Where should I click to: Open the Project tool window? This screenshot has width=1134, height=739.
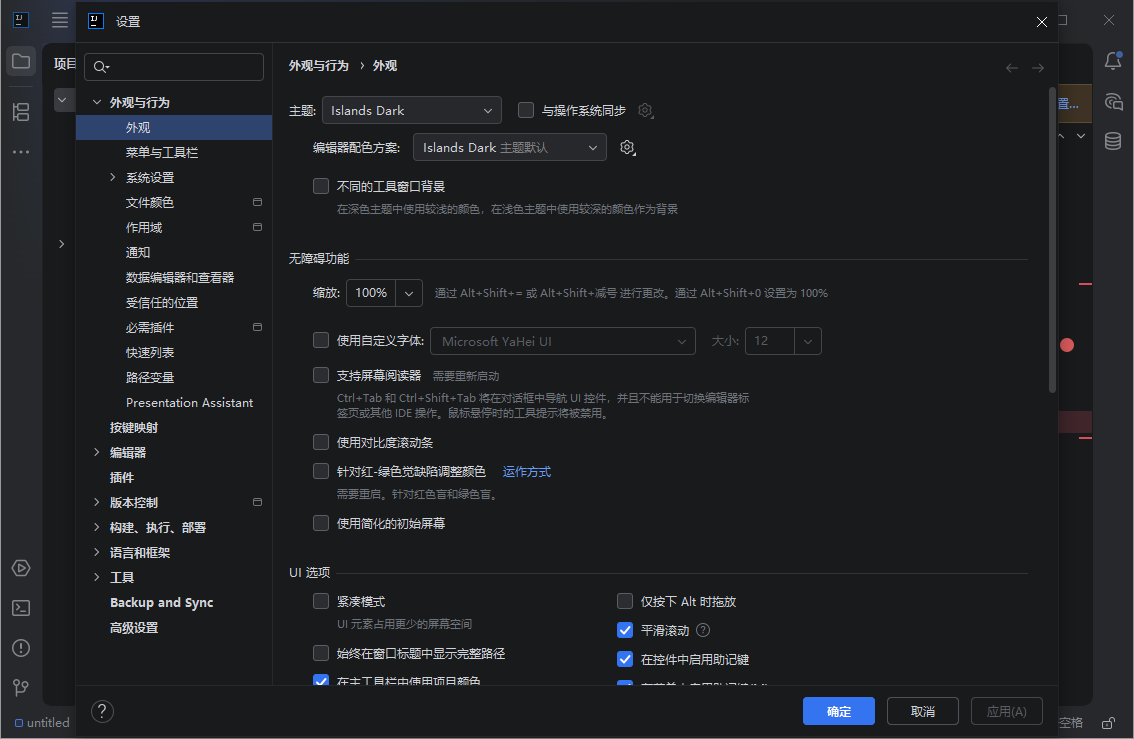coord(21,61)
